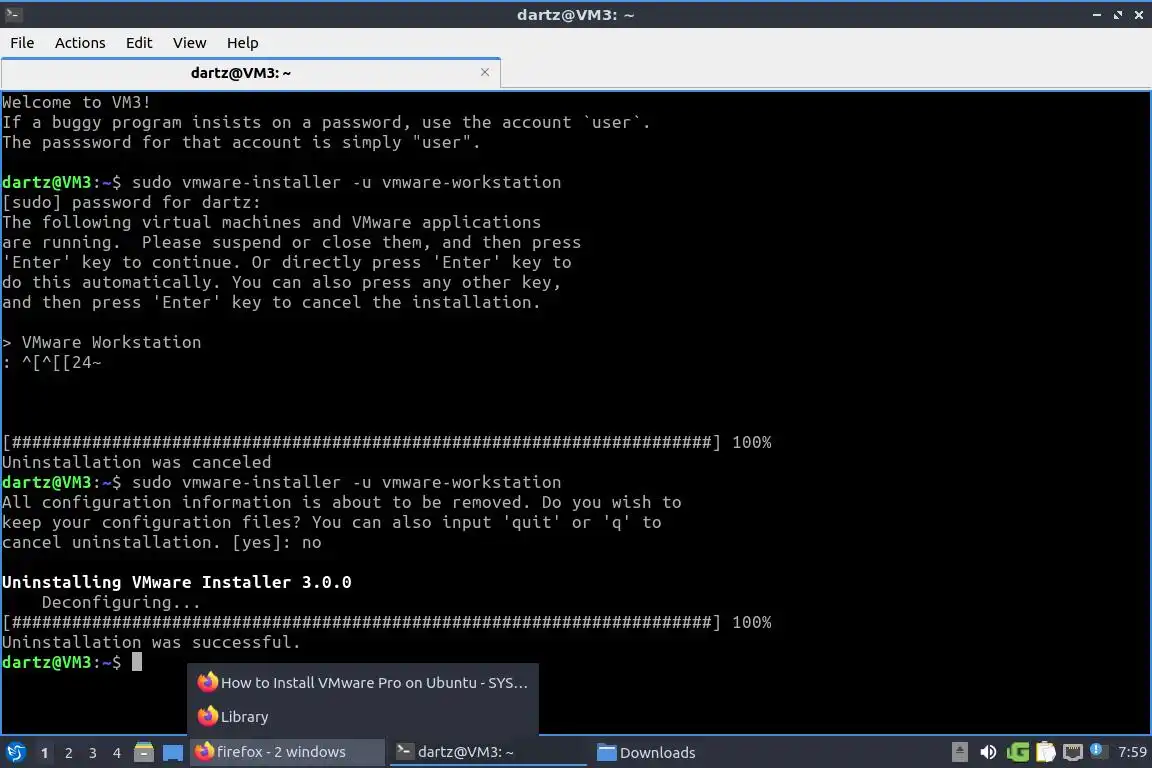Open the LXQt application menu bird icon
This screenshot has height=768, width=1152.
click(15, 752)
